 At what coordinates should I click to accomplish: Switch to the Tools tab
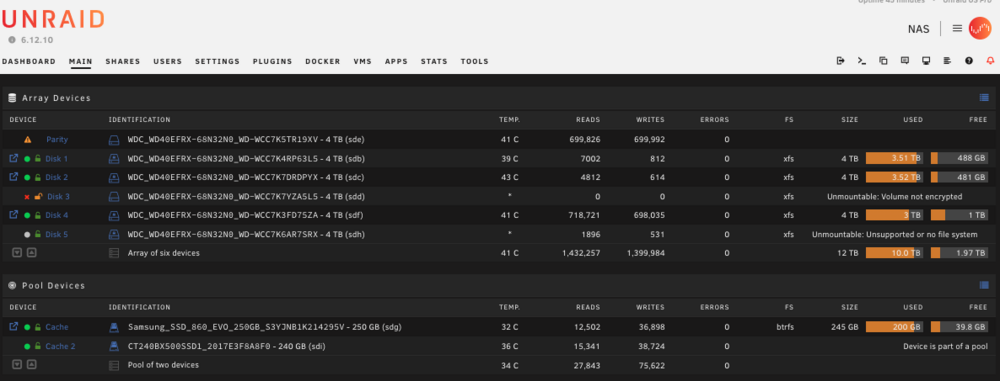pos(474,61)
